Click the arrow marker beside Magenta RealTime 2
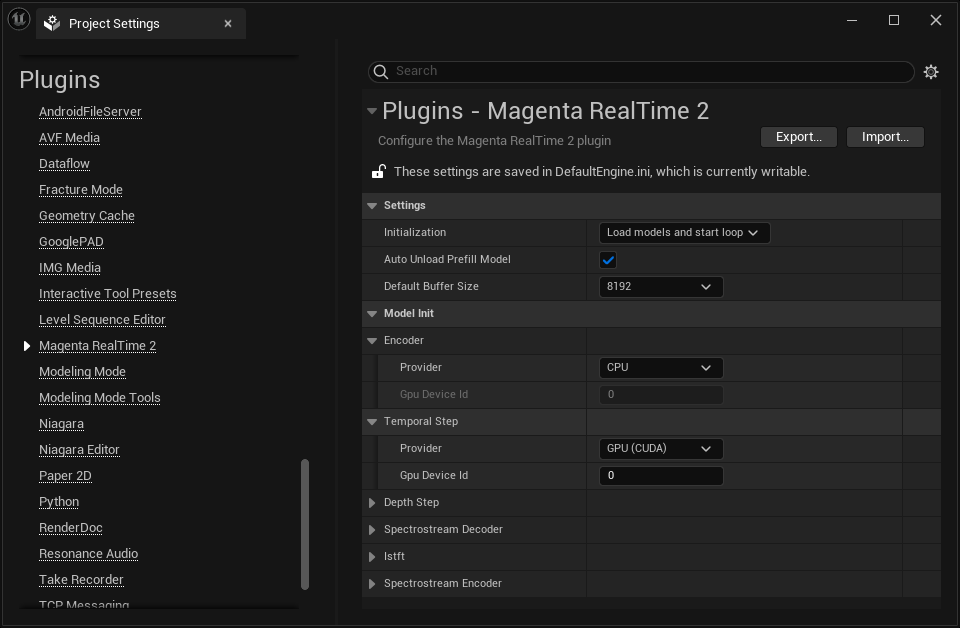Screen dimensions: 960x628 (x=26, y=346)
